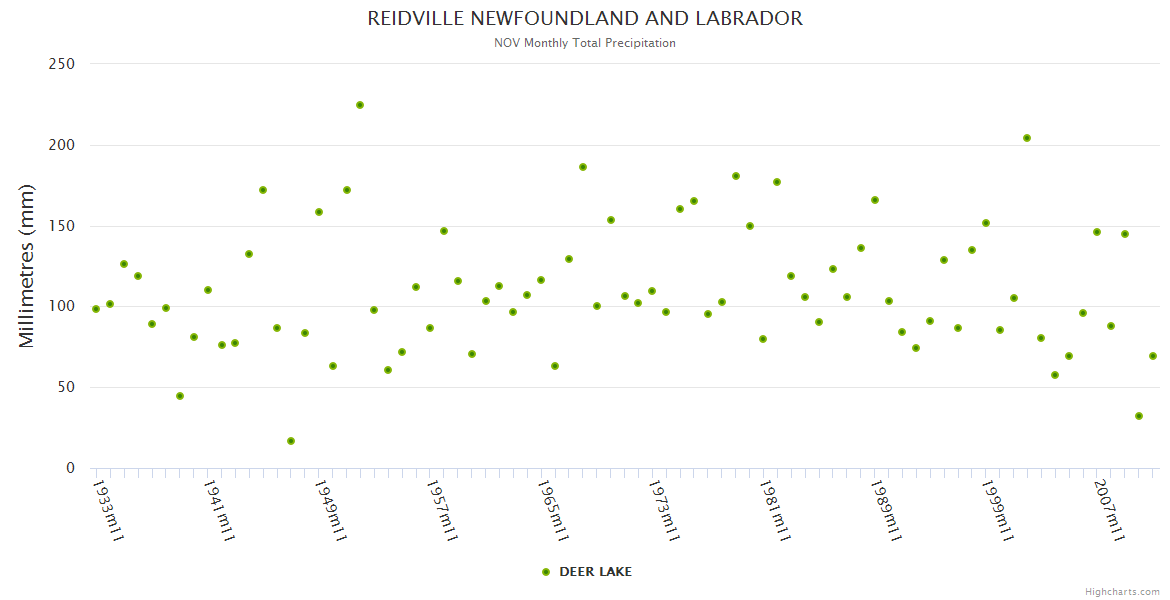The height and width of the screenshot is (600, 1170).
Task: Select the lowest data point near 17 mm
Action: pos(291,441)
